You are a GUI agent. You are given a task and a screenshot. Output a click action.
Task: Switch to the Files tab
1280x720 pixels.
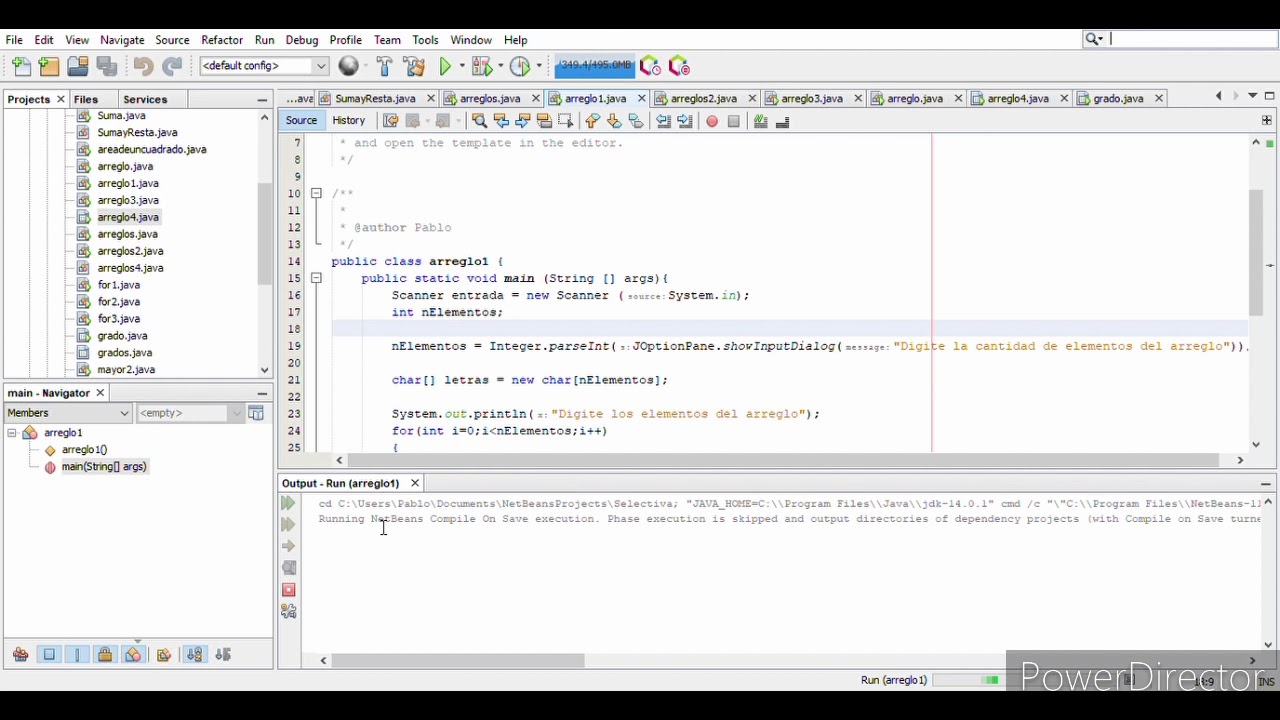(86, 99)
